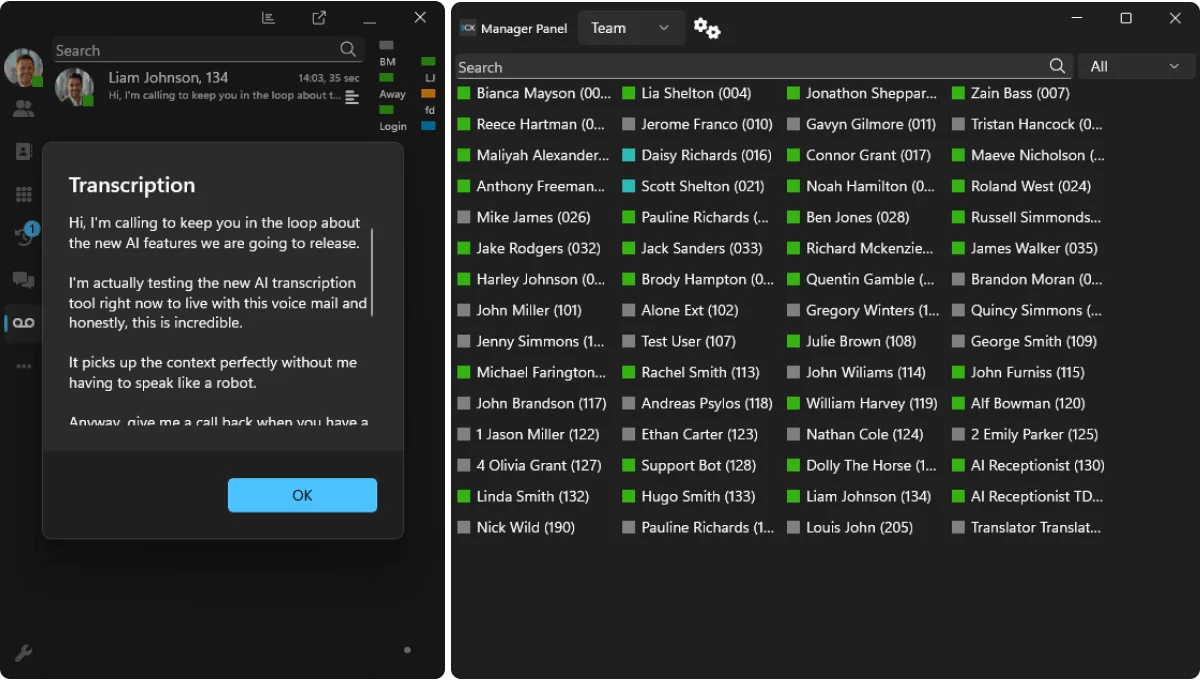
Task: Select James Walker (035)
Action: pos(1024,248)
